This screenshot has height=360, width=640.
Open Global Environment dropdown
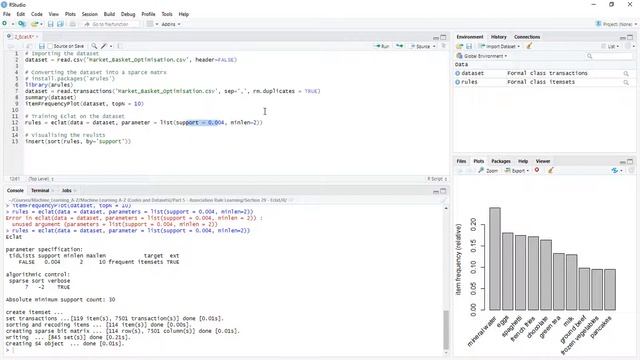(482, 56)
